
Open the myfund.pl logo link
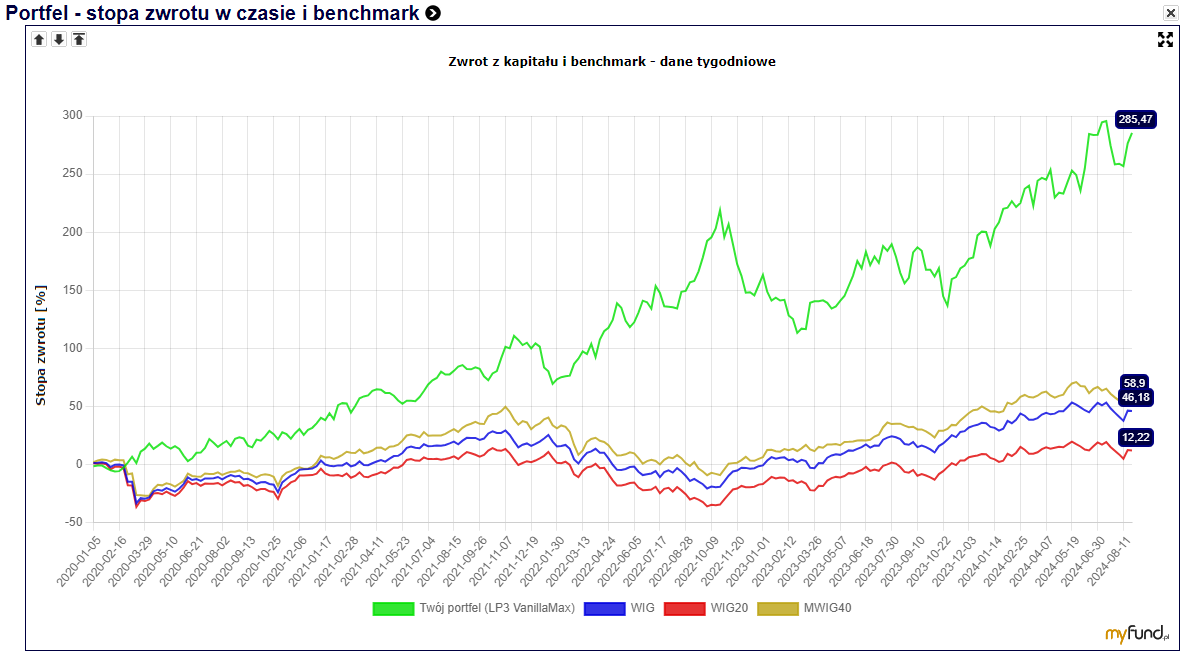[1138, 633]
